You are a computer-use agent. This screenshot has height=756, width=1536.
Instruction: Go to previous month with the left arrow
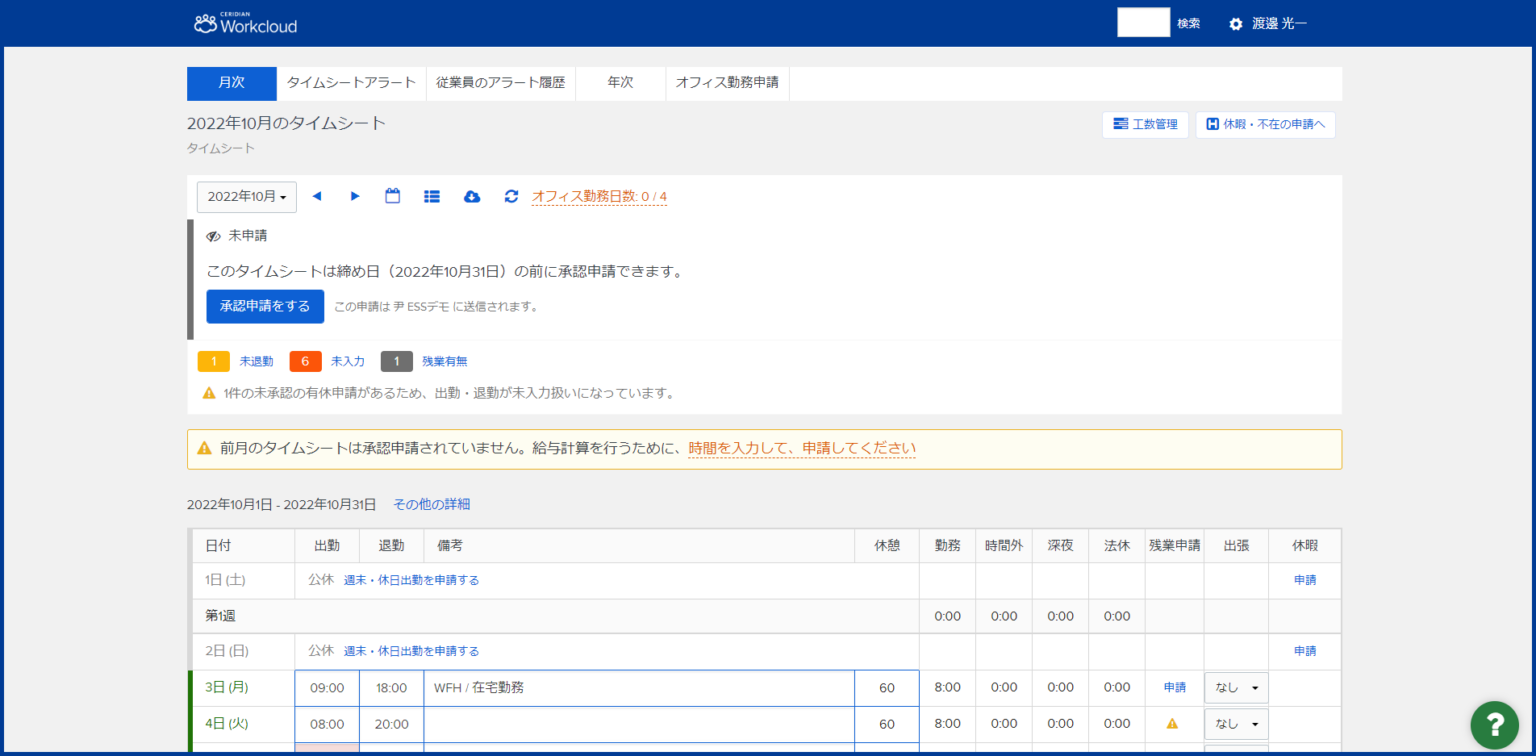pos(317,196)
